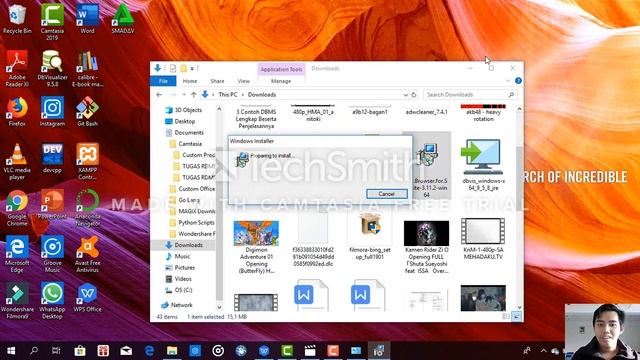Open Microsoft Store from the taskbar
The image size is (640, 360).
(80, 351)
